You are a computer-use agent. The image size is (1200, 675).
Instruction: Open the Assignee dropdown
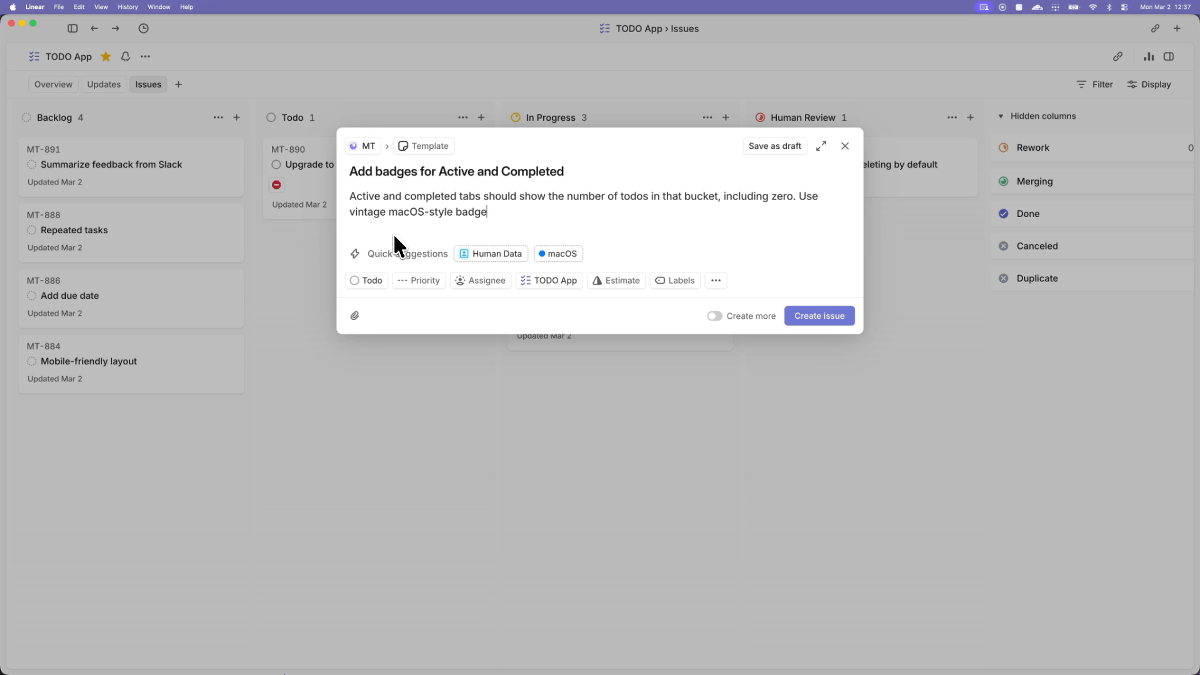point(481,281)
